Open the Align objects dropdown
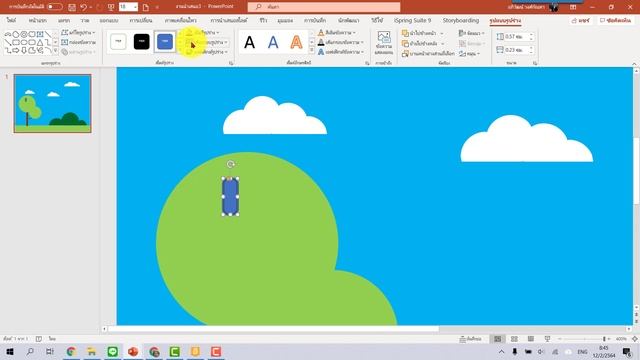Viewport: 640px width, 360px height. pos(472,33)
